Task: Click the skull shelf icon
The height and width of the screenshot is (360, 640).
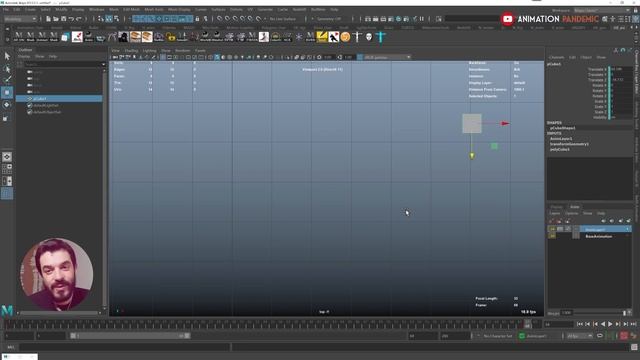Action: tap(369, 37)
